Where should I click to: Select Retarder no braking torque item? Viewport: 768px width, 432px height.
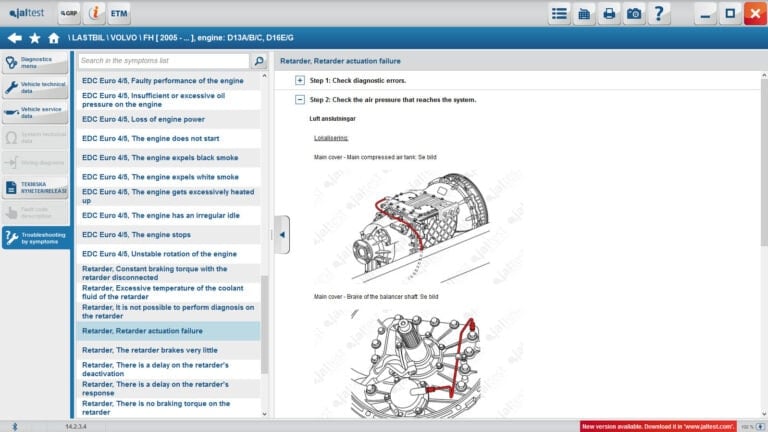click(168, 408)
